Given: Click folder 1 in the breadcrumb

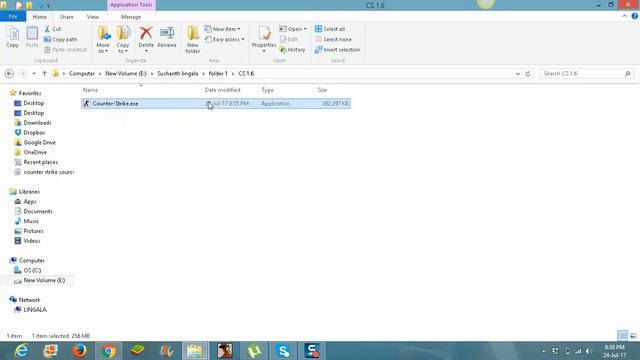Looking at the screenshot, I should [x=218, y=73].
